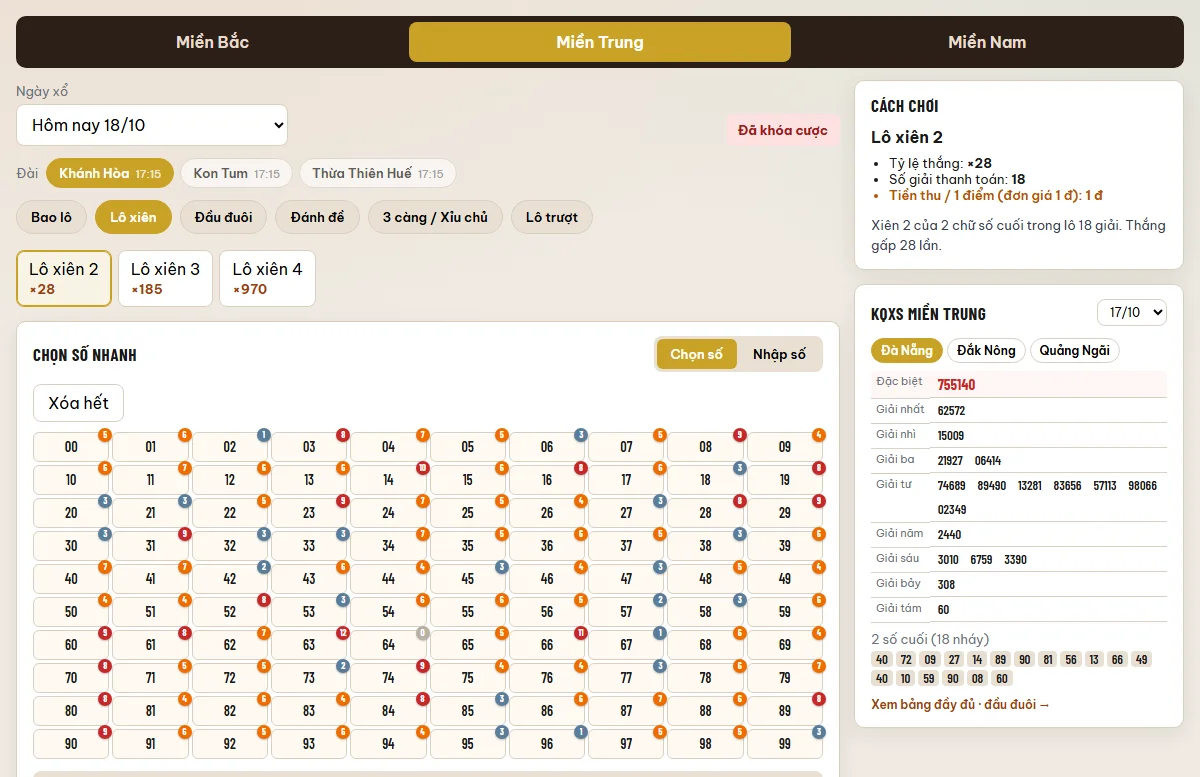
Task: Toggle number 91 in the grid
Action: [150, 744]
